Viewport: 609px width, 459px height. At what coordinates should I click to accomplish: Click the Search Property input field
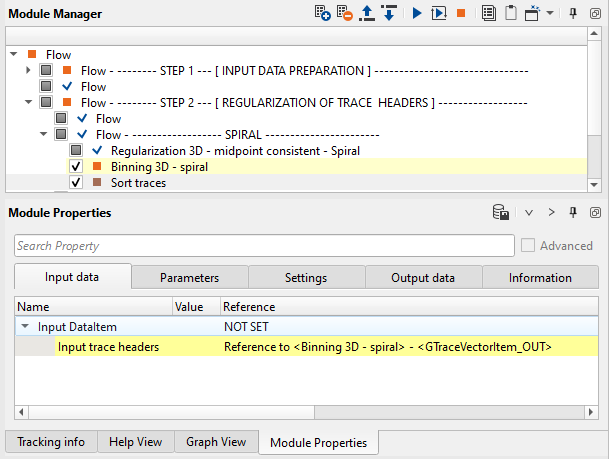[262, 246]
